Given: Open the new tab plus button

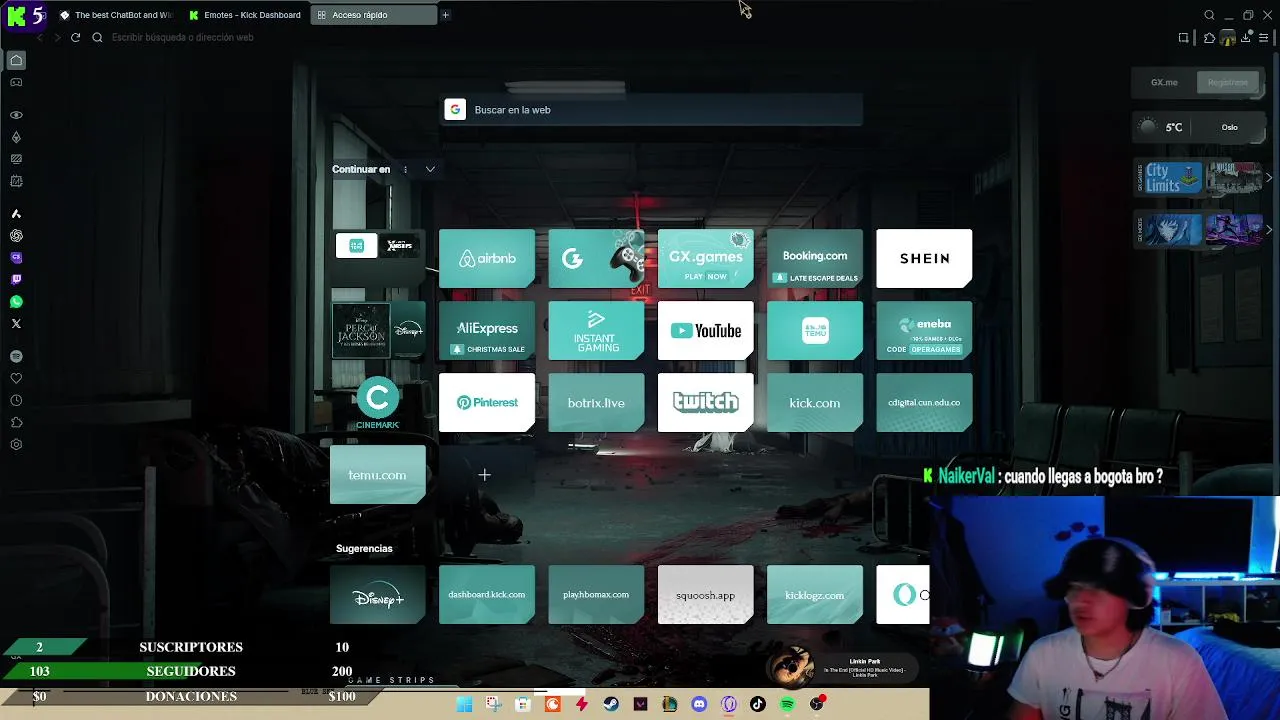Looking at the screenshot, I should (x=445, y=15).
